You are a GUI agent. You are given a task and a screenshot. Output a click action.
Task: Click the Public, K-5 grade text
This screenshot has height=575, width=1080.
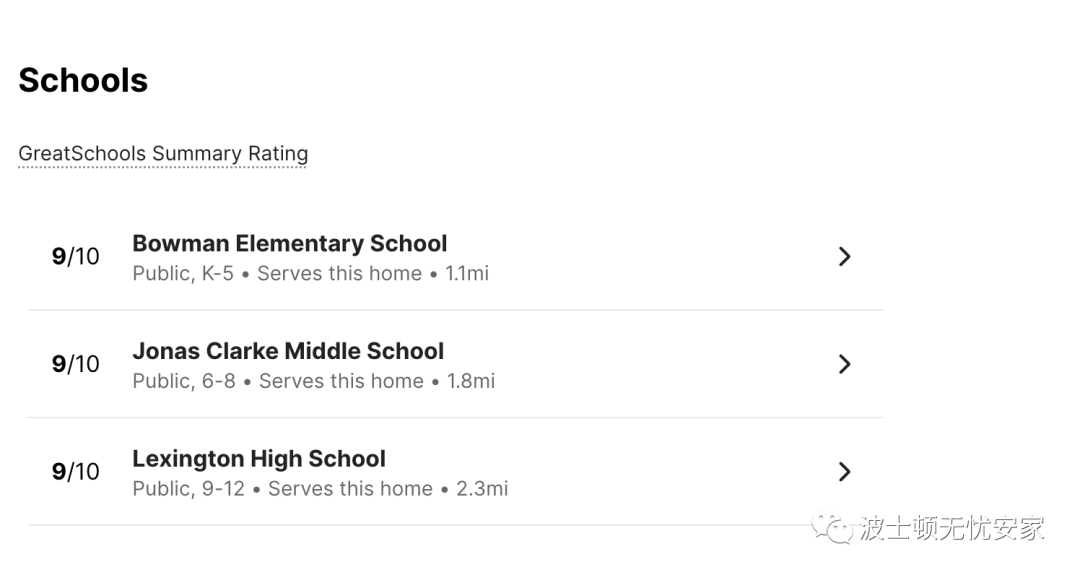(183, 273)
